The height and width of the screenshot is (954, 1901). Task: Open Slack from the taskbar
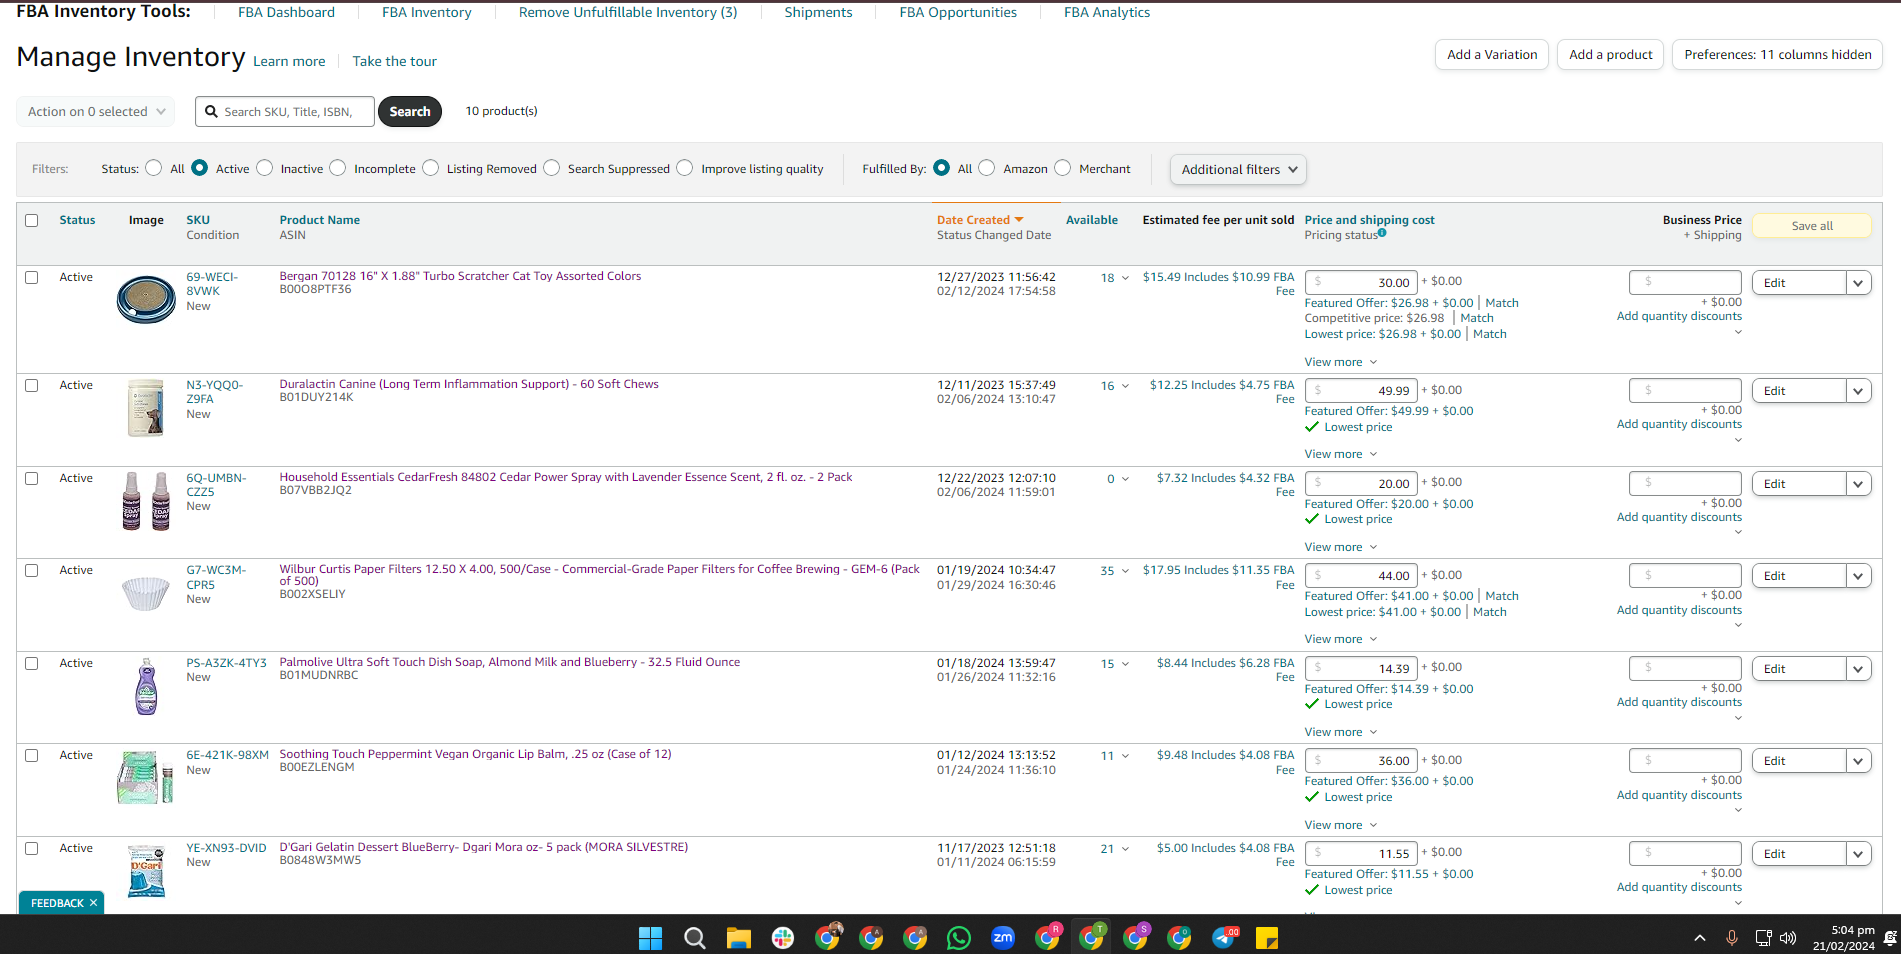pos(783,938)
